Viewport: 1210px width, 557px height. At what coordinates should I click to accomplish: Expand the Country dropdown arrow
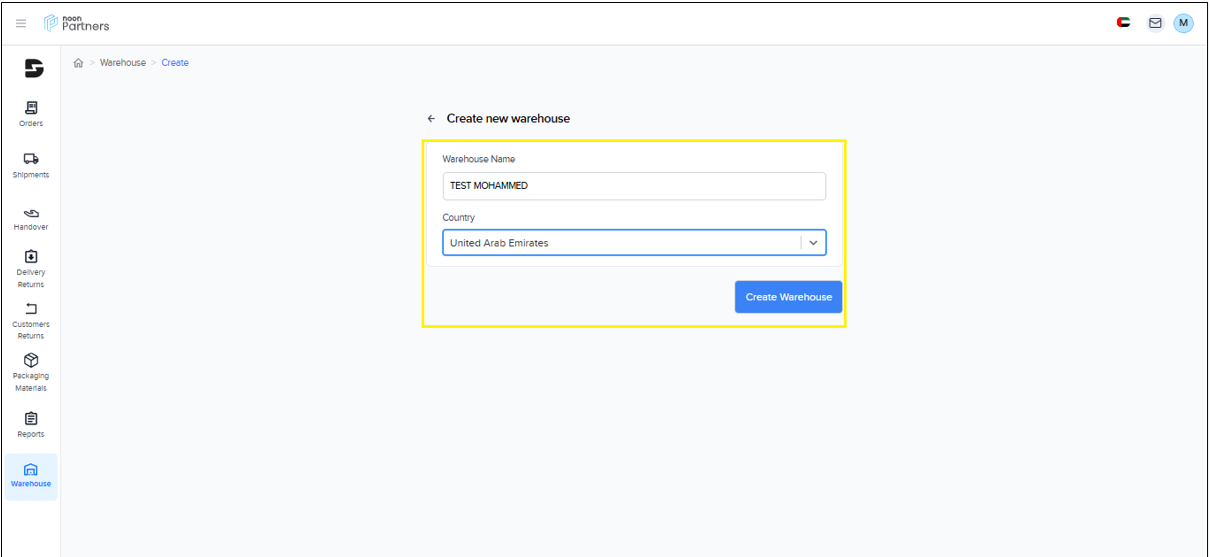[x=813, y=243]
